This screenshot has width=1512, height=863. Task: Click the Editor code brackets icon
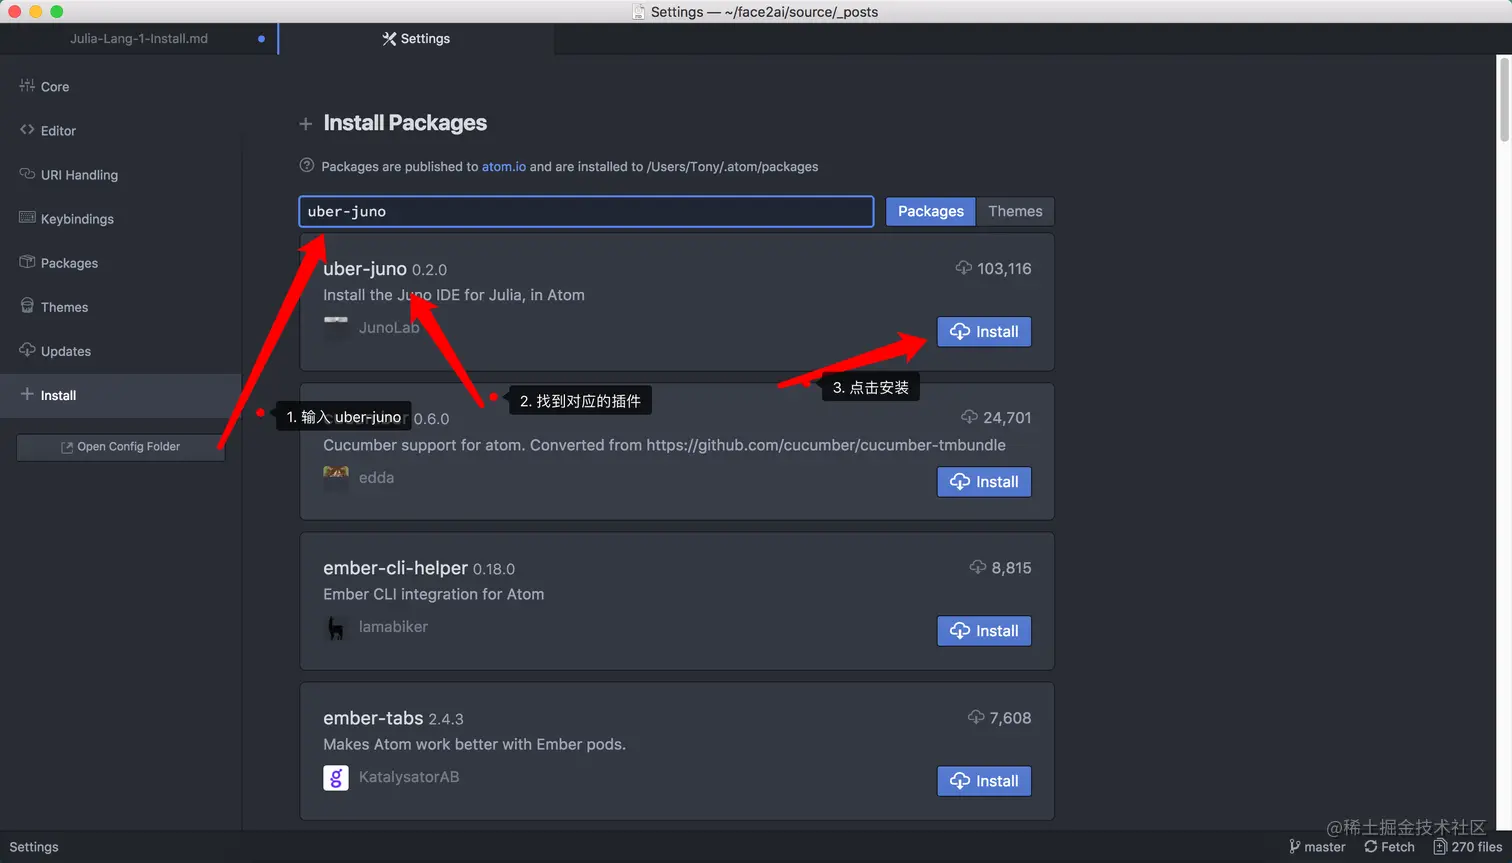pyautogui.click(x=27, y=130)
